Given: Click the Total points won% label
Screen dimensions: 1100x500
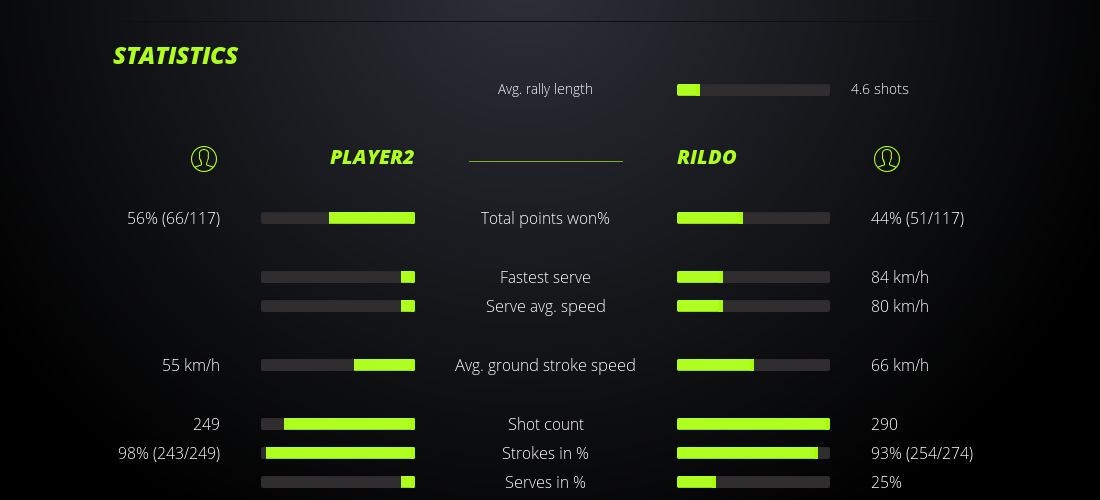Looking at the screenshot, I should [x=545, y=218].
